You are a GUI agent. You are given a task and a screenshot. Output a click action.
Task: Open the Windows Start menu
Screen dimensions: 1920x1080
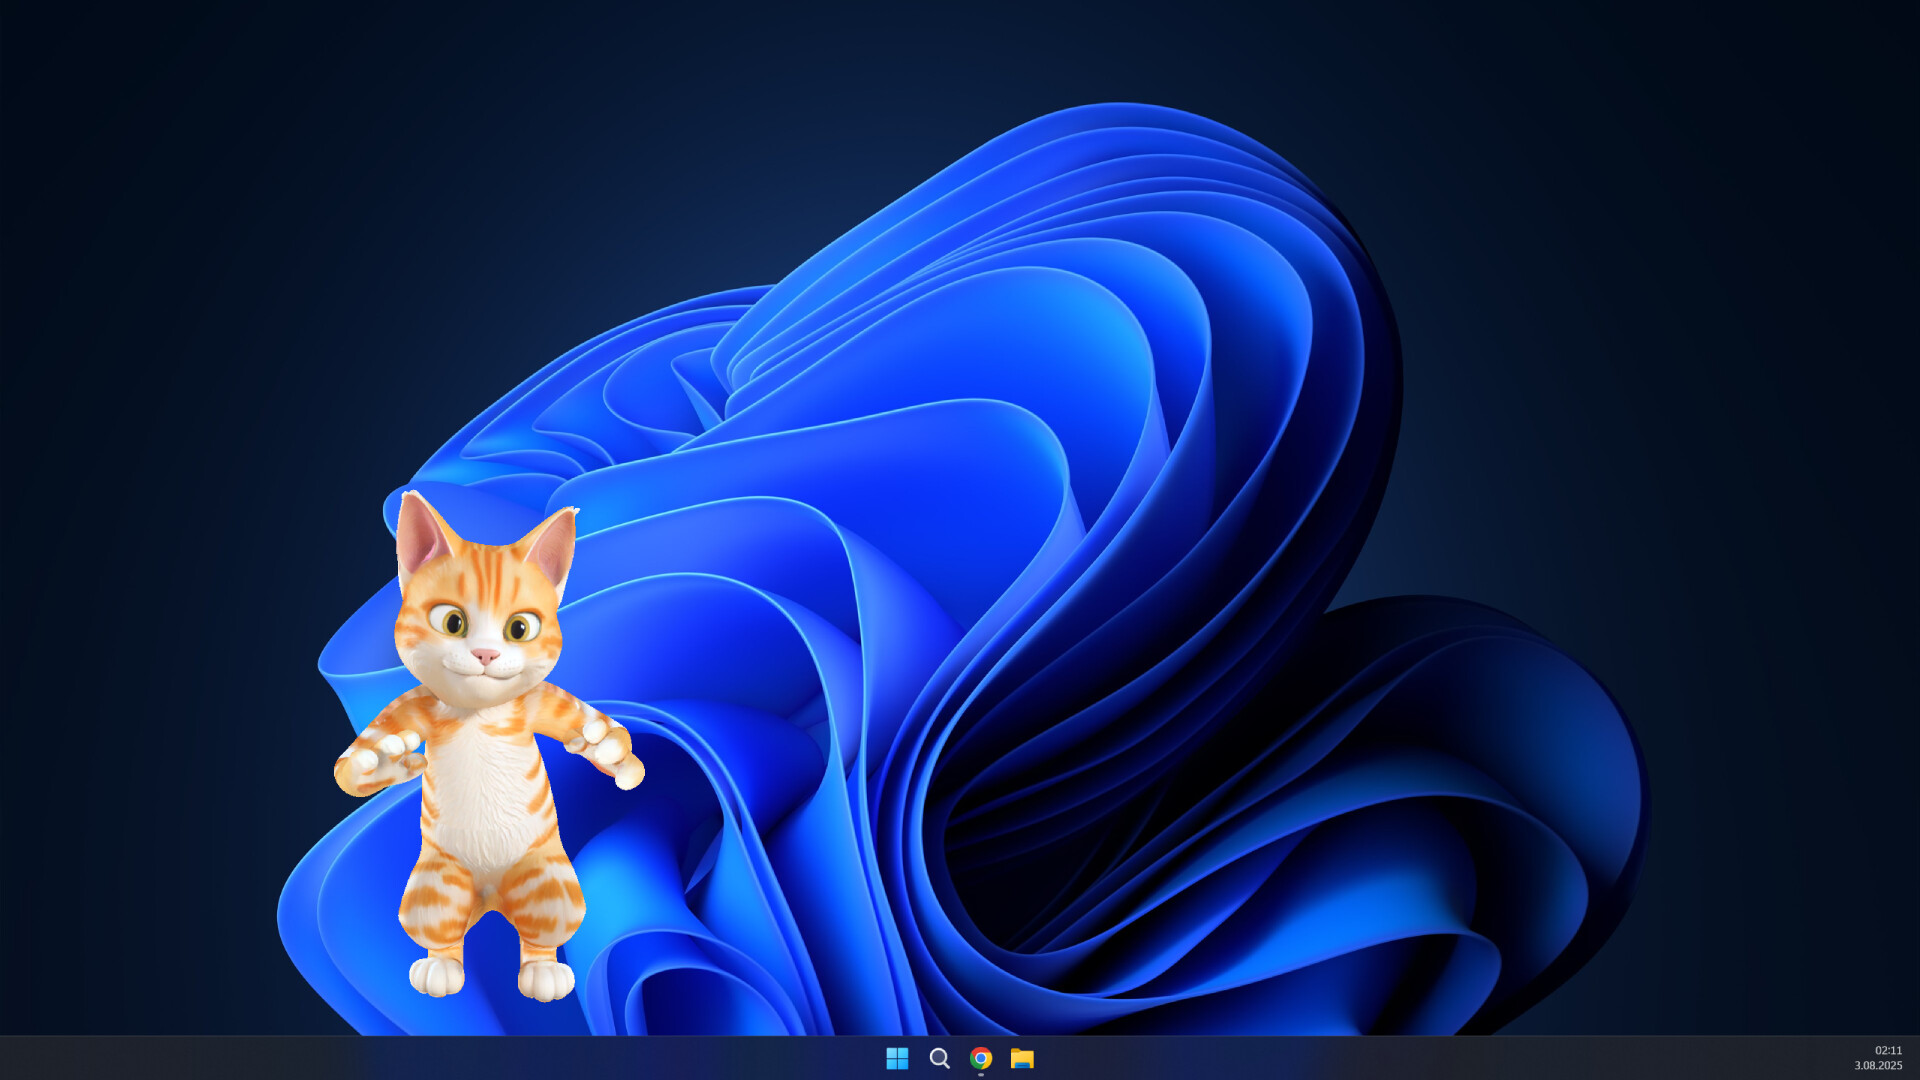tap(898, 1057)
